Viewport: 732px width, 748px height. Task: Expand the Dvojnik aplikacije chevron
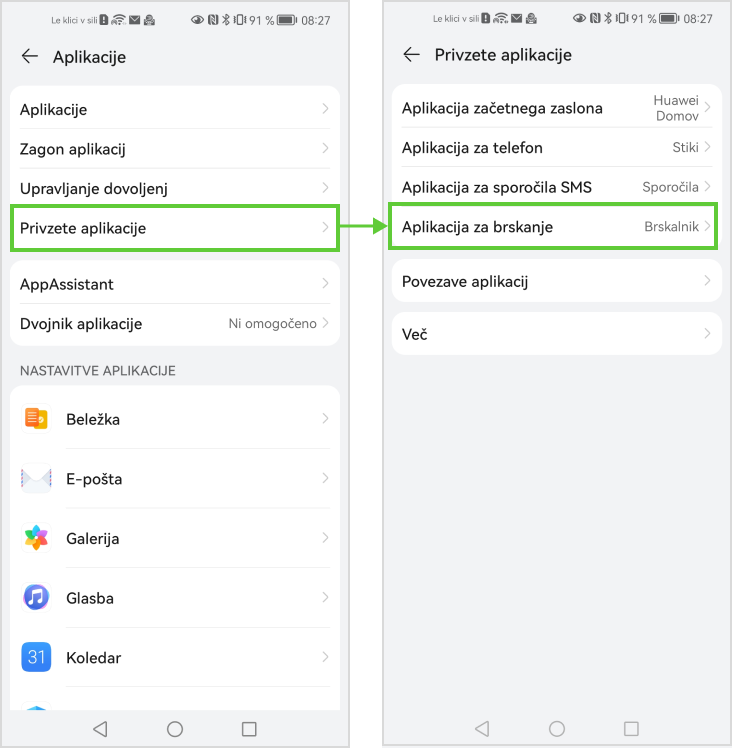click(325, 323)
